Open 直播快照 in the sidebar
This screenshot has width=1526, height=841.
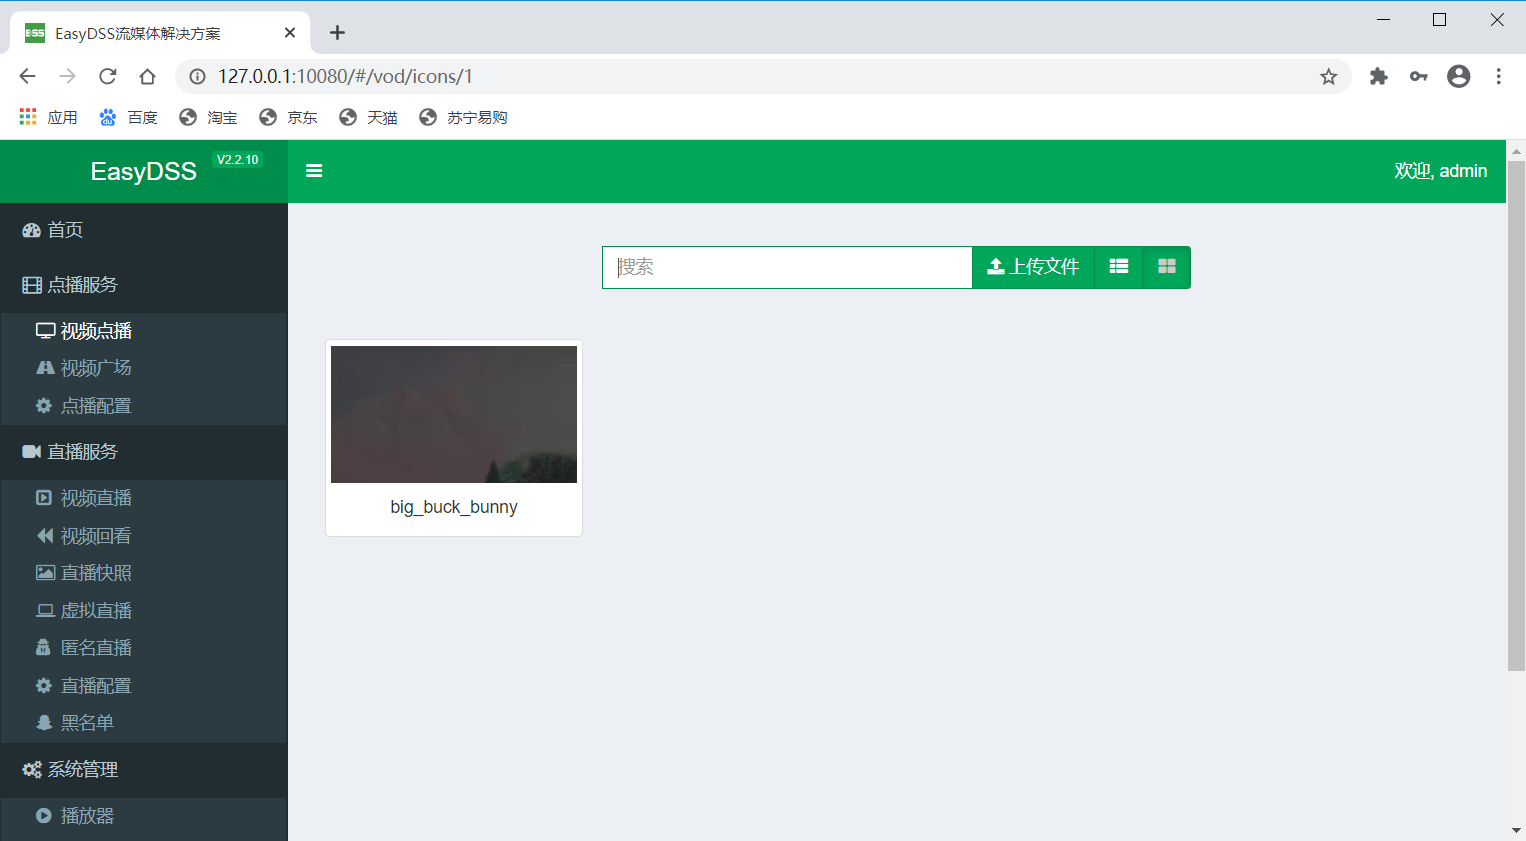coord(144,573)
